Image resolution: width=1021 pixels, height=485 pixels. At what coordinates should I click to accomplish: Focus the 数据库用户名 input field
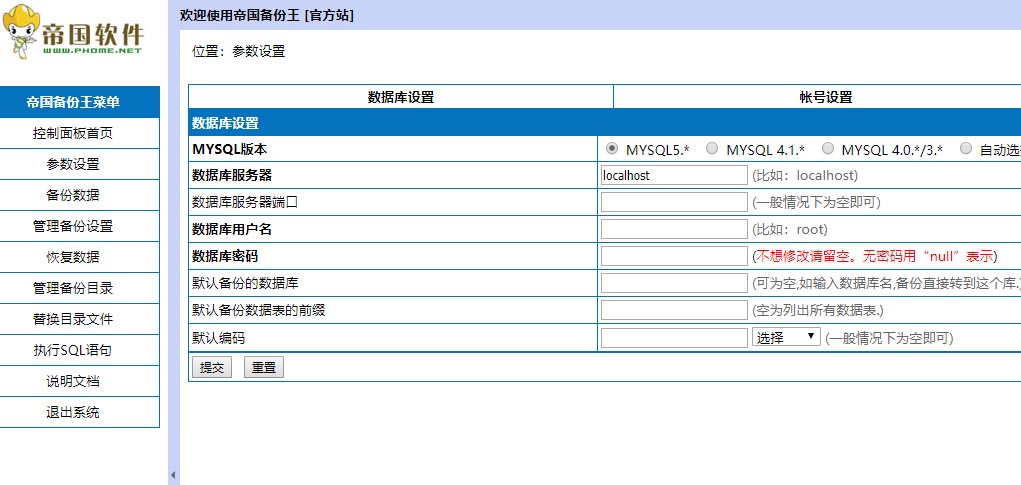674,229
